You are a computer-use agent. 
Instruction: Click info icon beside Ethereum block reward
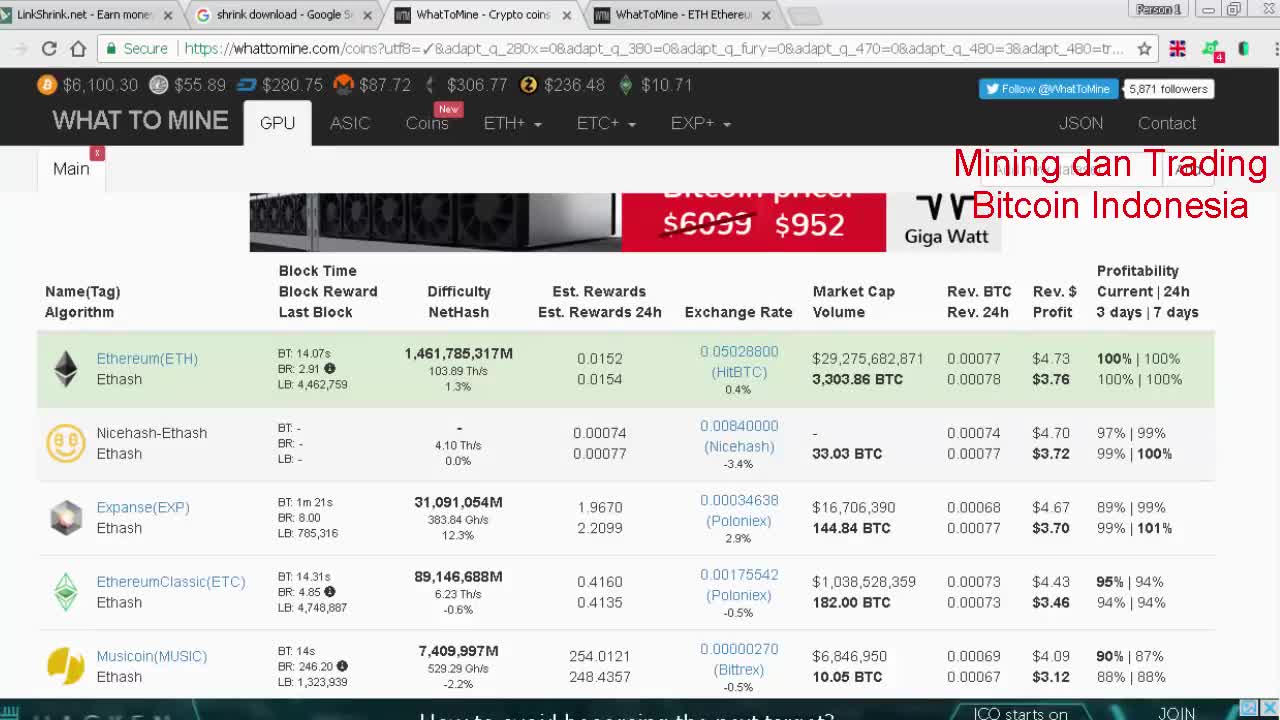tap(330, 369)
